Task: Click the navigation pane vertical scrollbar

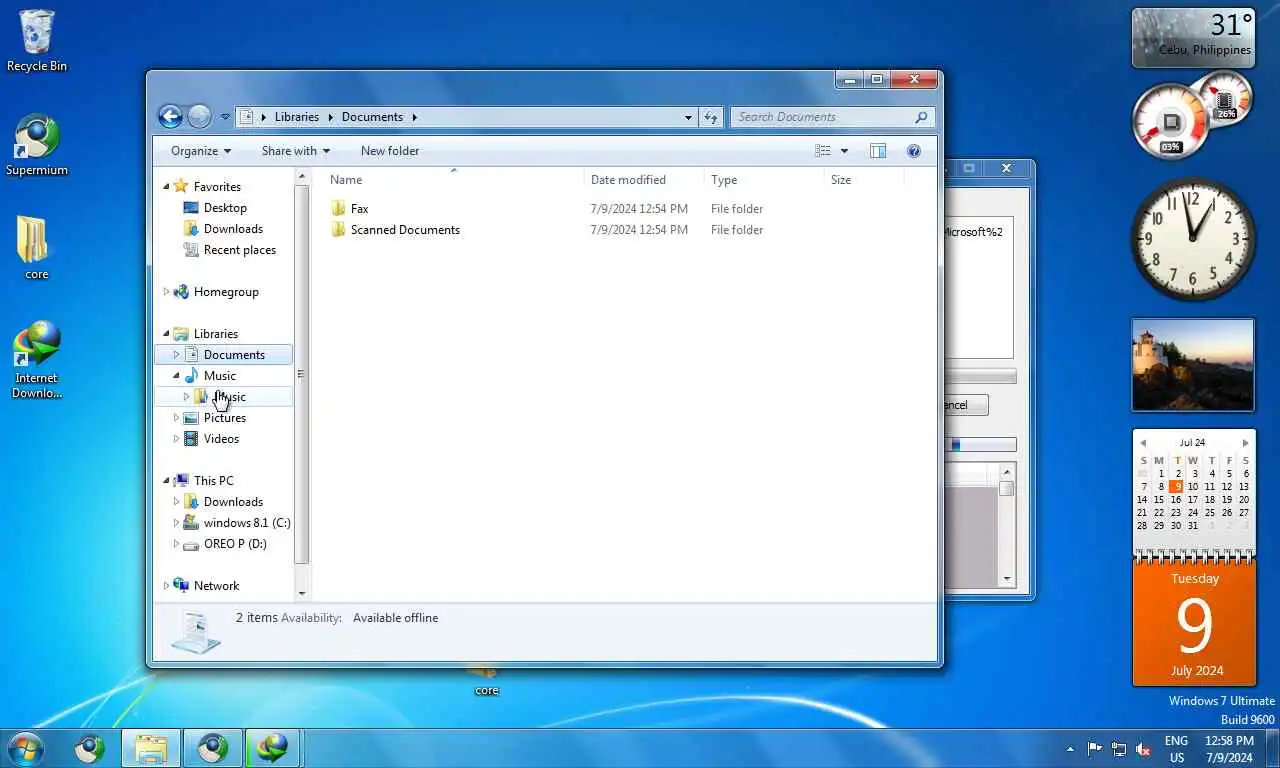Action: [x=302, y=375]
